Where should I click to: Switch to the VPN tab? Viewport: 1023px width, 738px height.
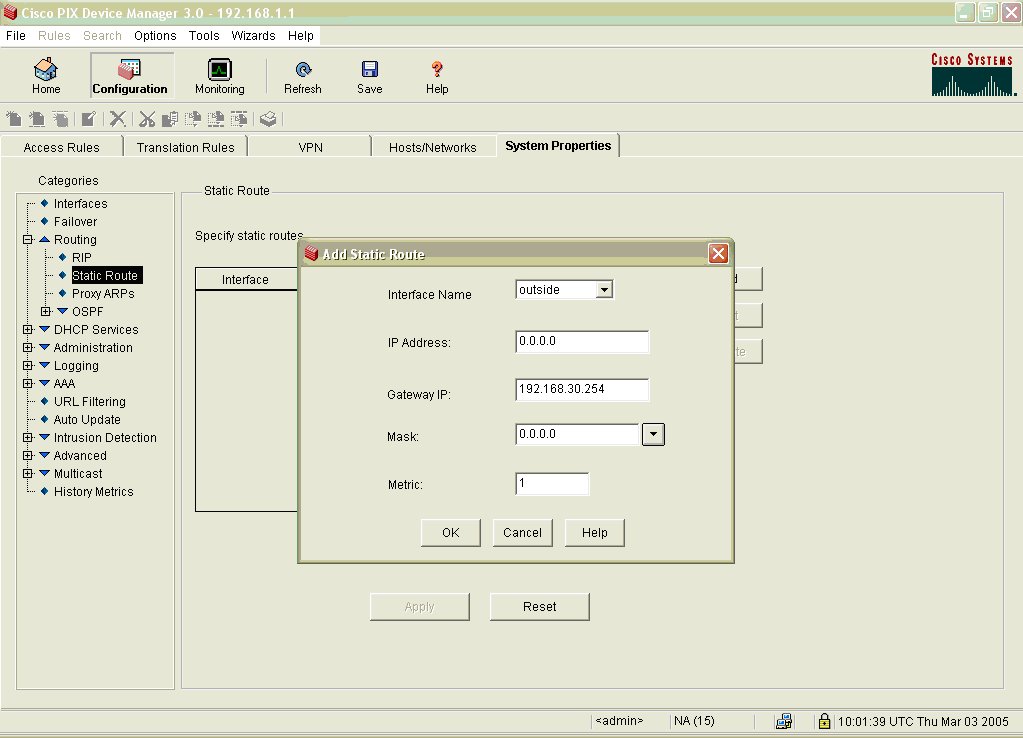[311, 147]
